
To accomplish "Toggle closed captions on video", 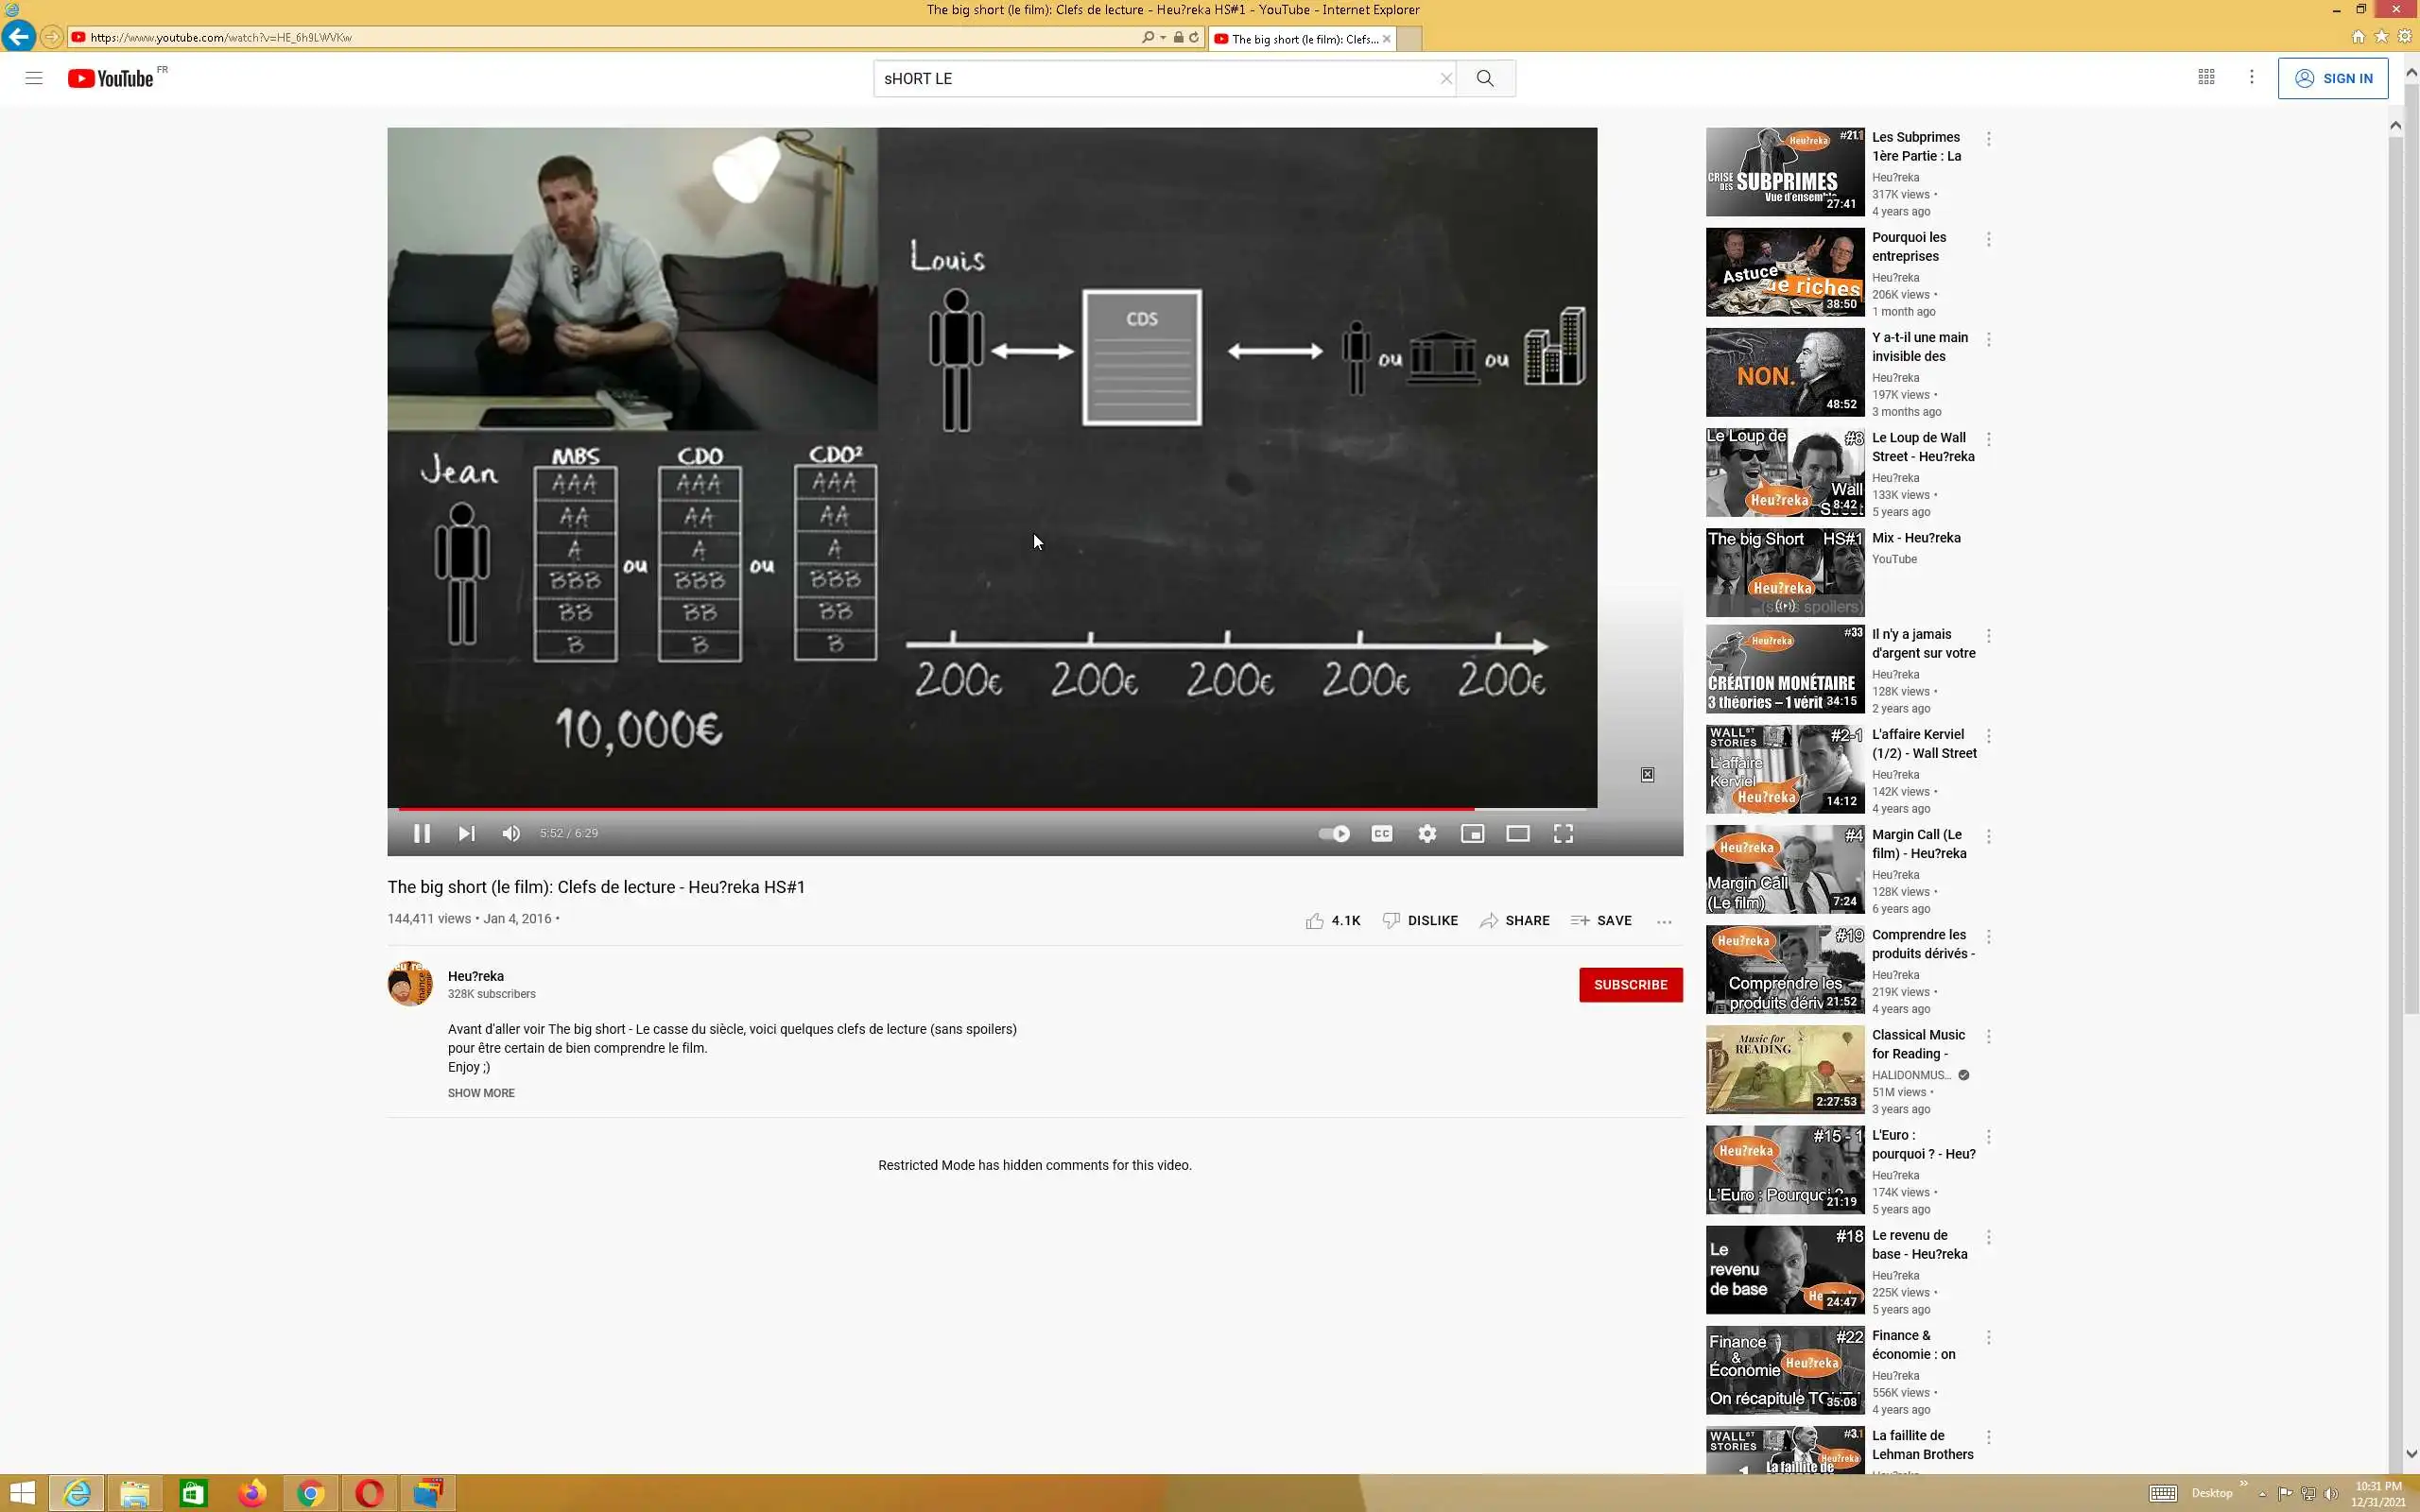I will pyautogui.click(x=1382, y=833).
